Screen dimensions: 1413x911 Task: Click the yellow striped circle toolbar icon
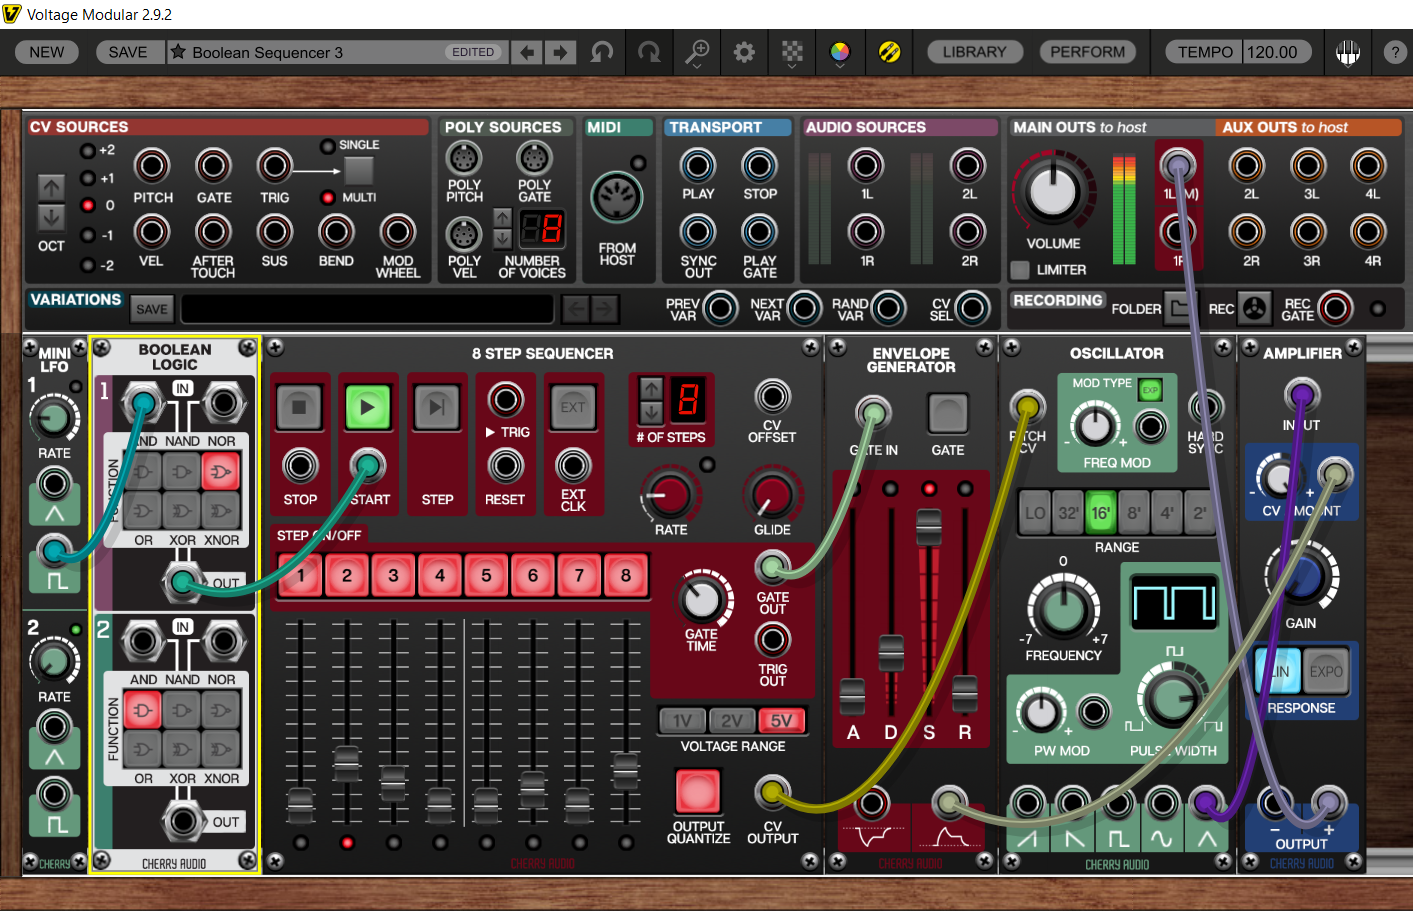[889, 52]
